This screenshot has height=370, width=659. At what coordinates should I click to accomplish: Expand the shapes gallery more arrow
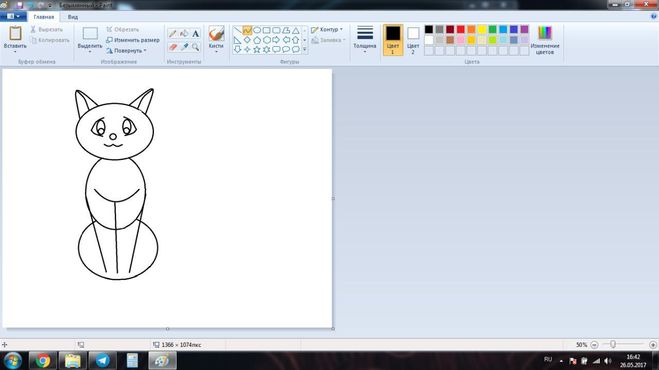305,50
